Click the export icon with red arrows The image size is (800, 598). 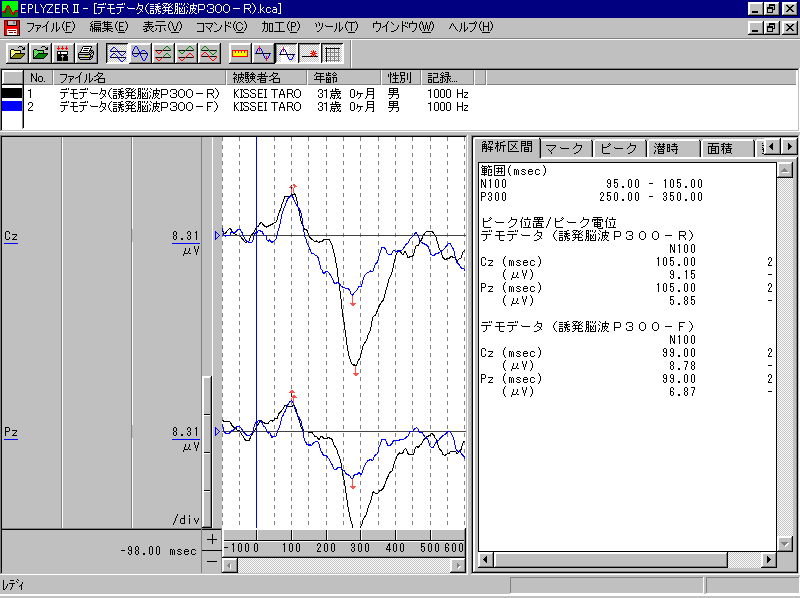coord(63,53)
